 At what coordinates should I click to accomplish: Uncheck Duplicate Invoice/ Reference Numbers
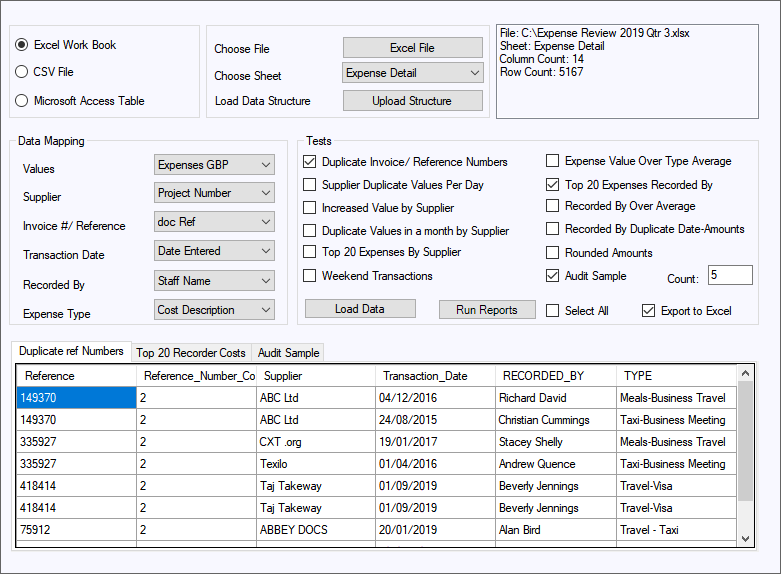click(x=310, y=161)
